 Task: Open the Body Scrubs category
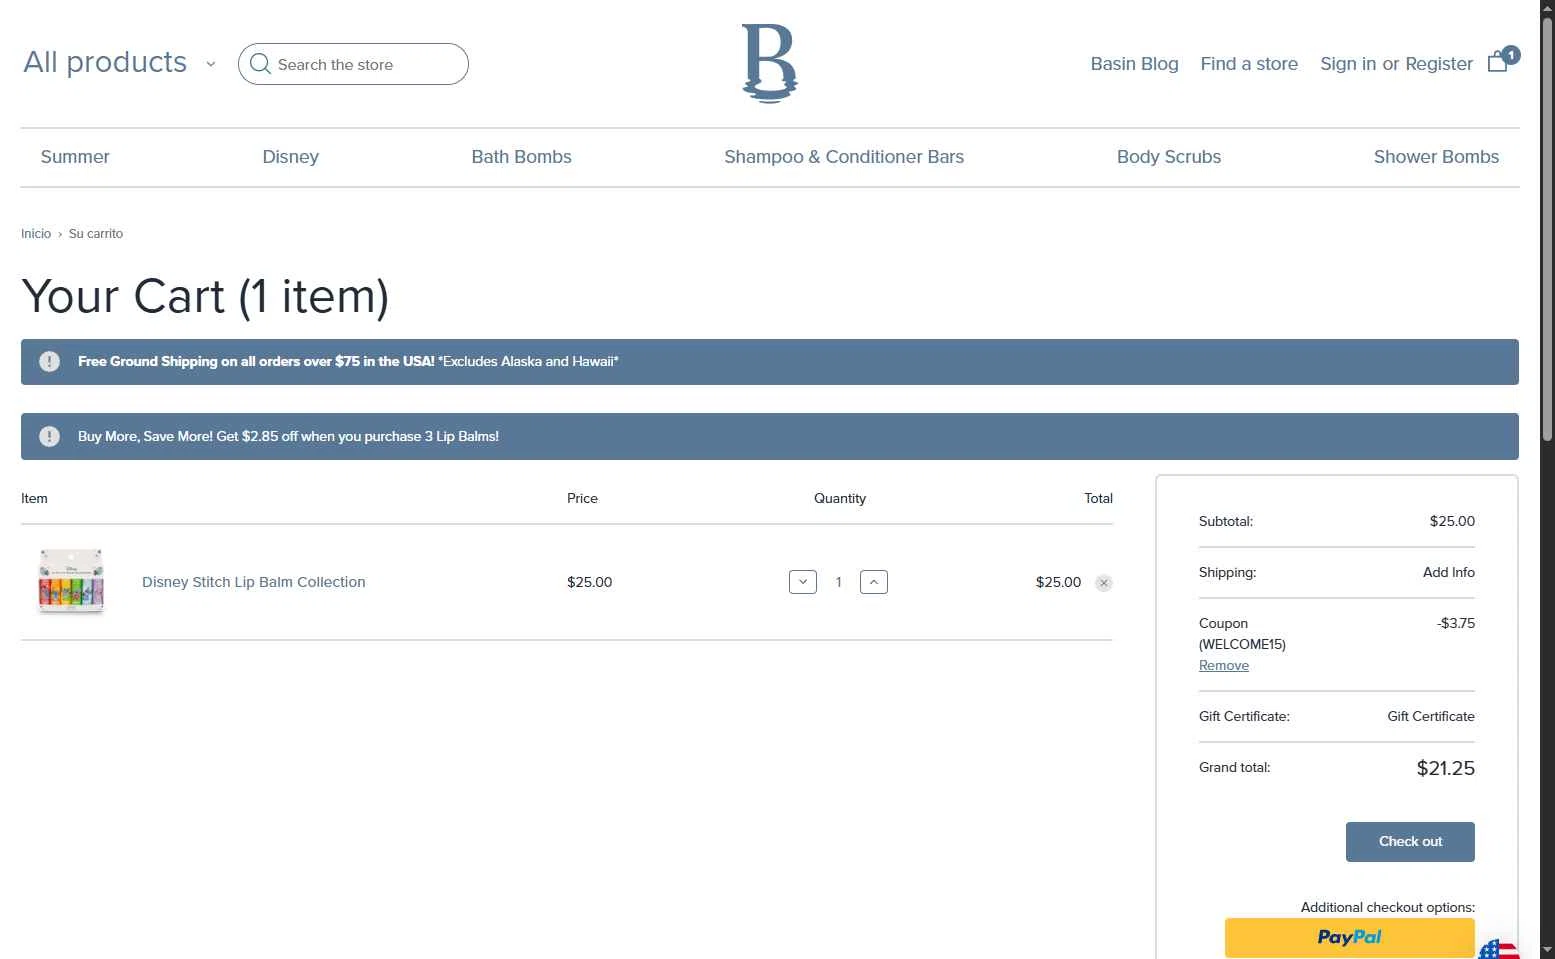pyautogui.click(x=1169, y=157)
